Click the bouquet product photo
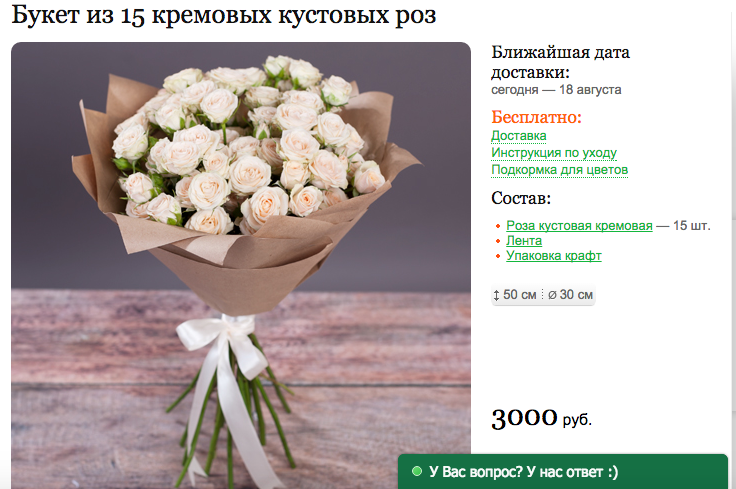This screenshot has width=736, height=489. (x=241, y=266)
